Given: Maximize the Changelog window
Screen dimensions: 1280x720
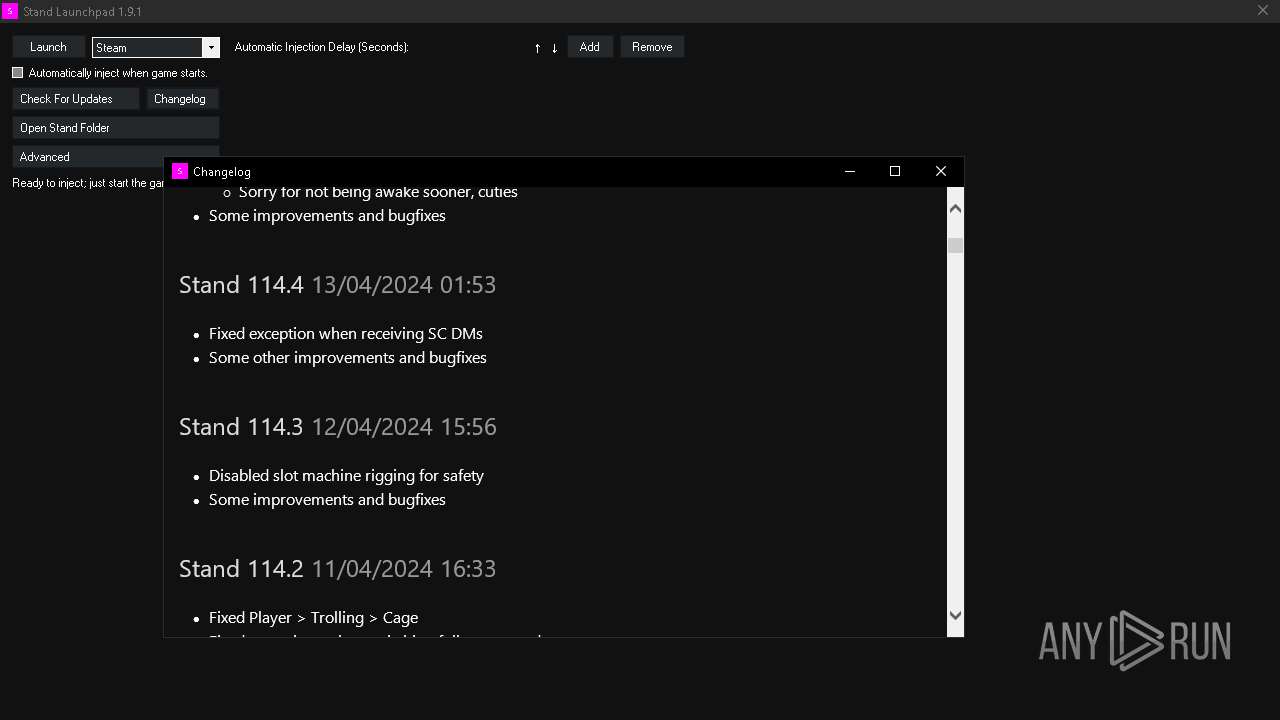Looking at the screenshot, I should [895, 171].
